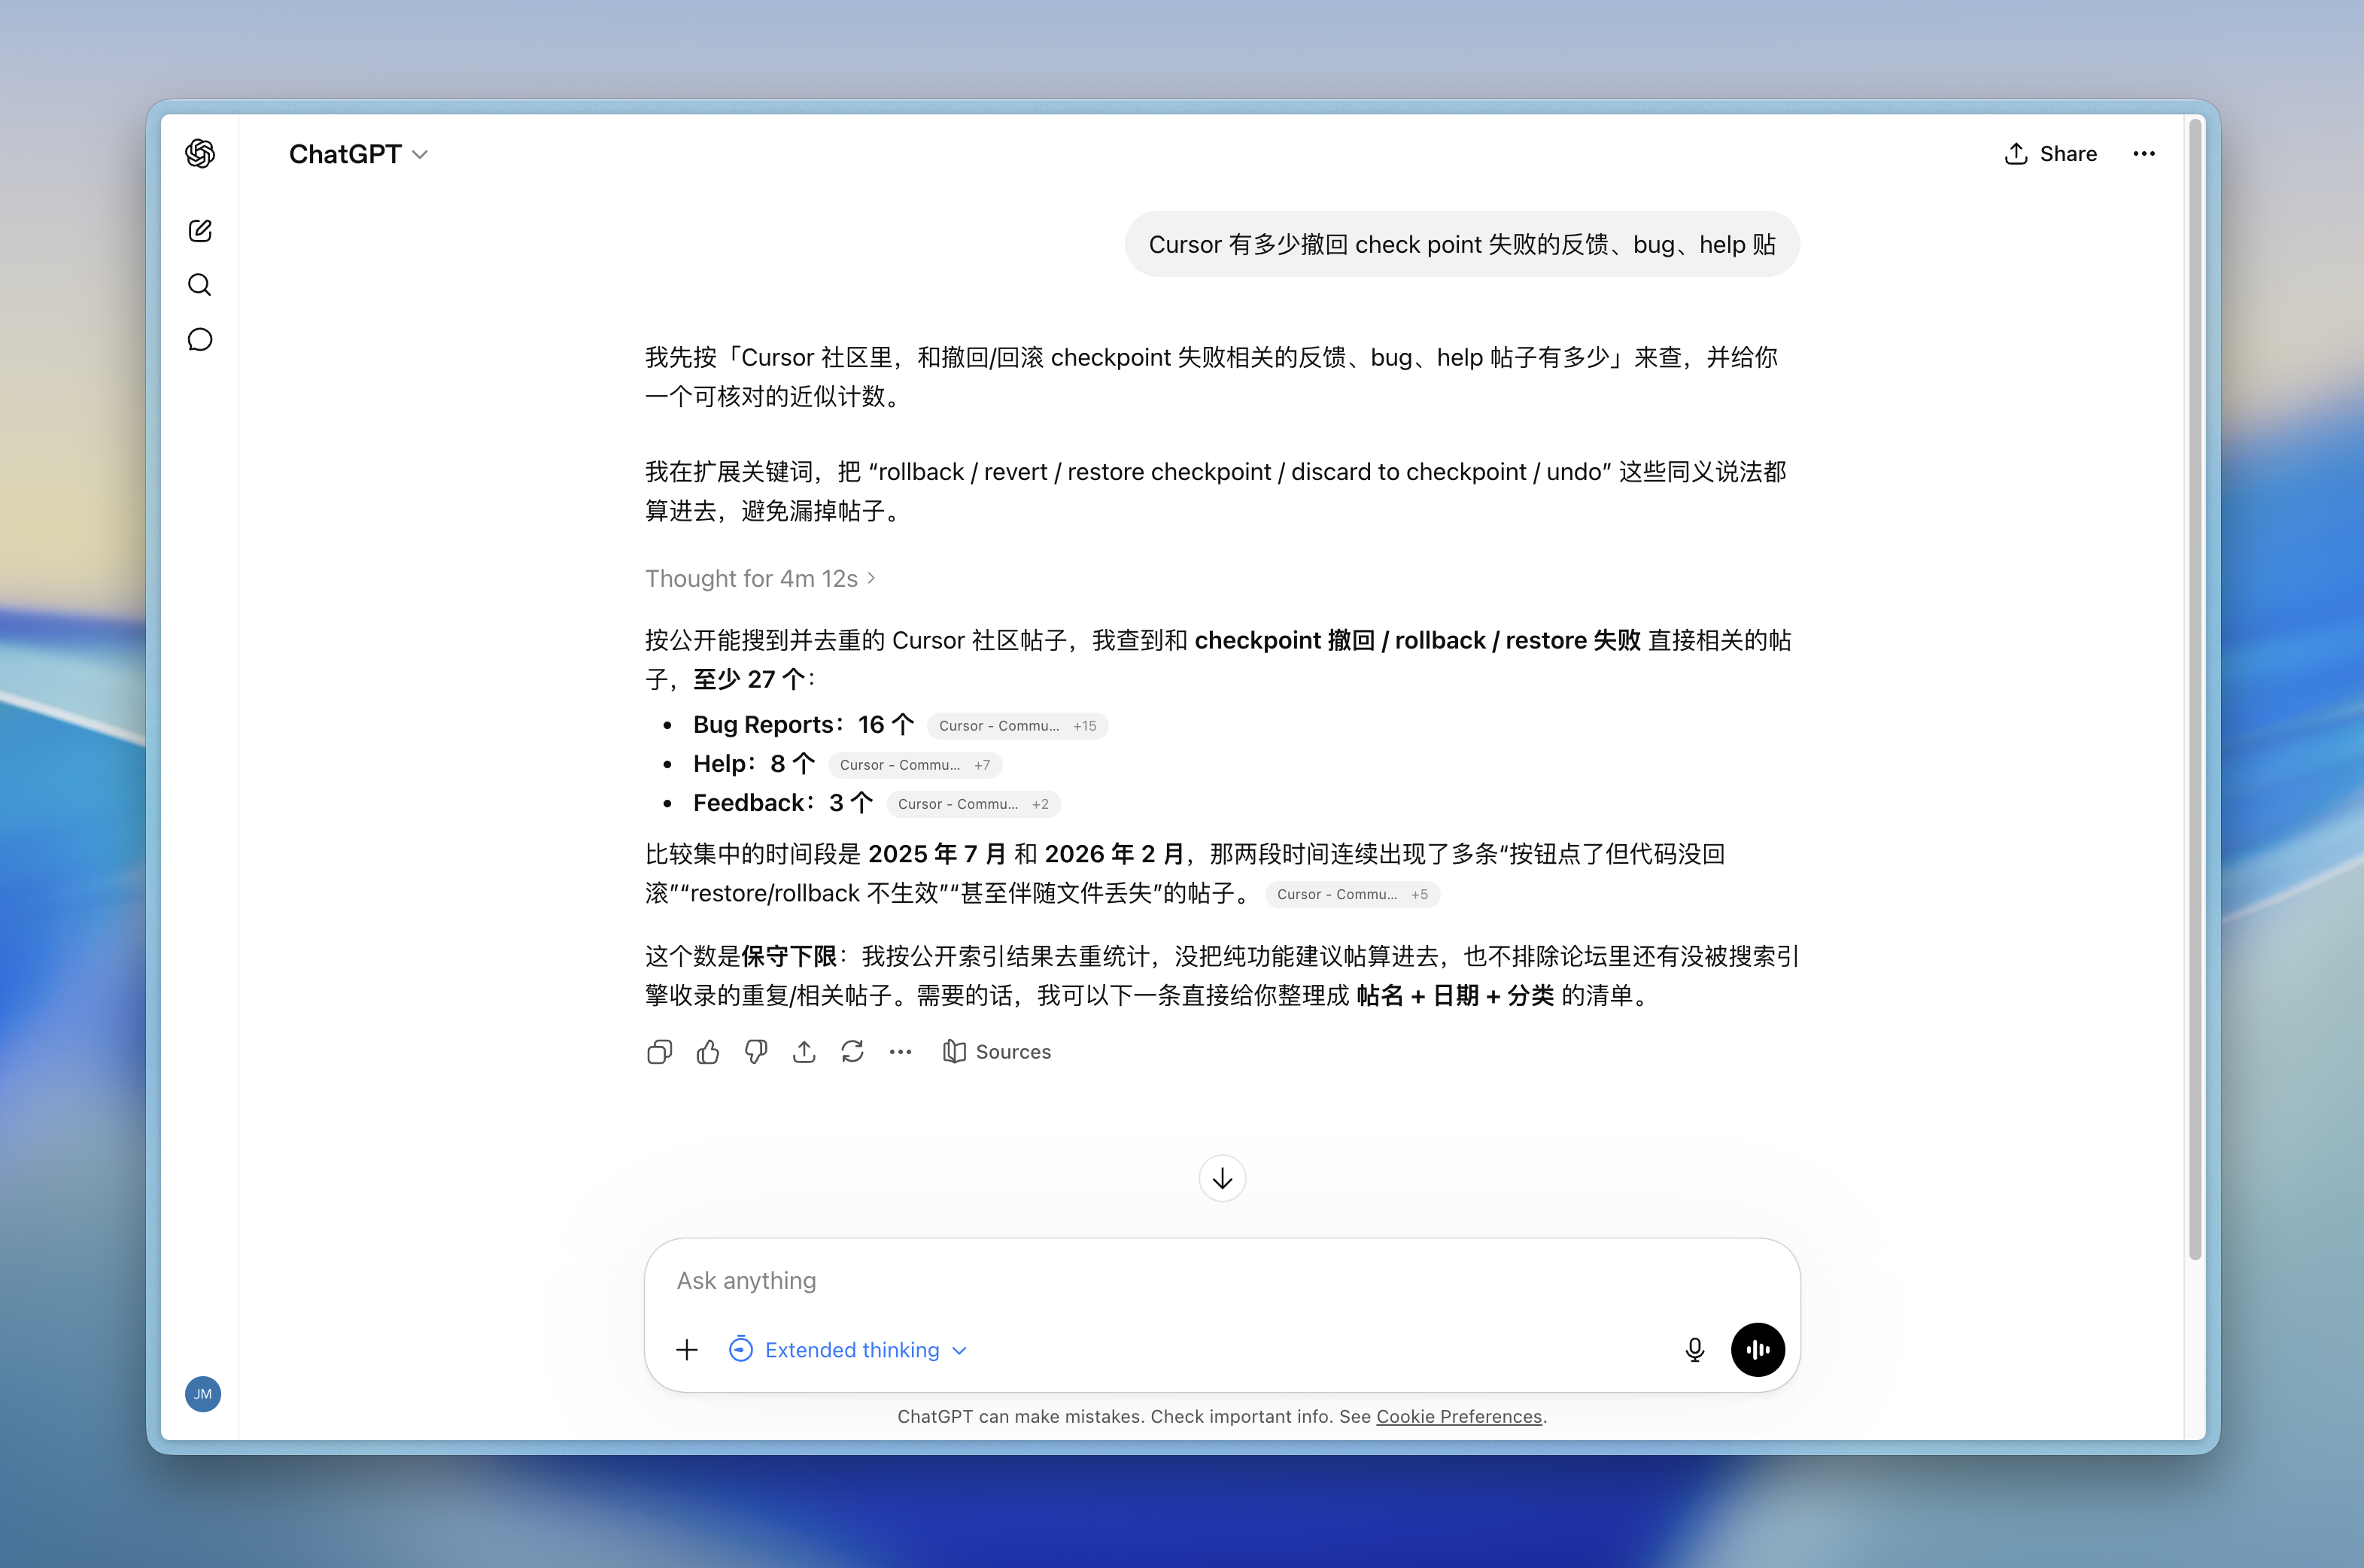This screenshot has height=1568, width=2364.
Task: Focus the 'Ask anything' message field
Action: coord(1222,1281)
